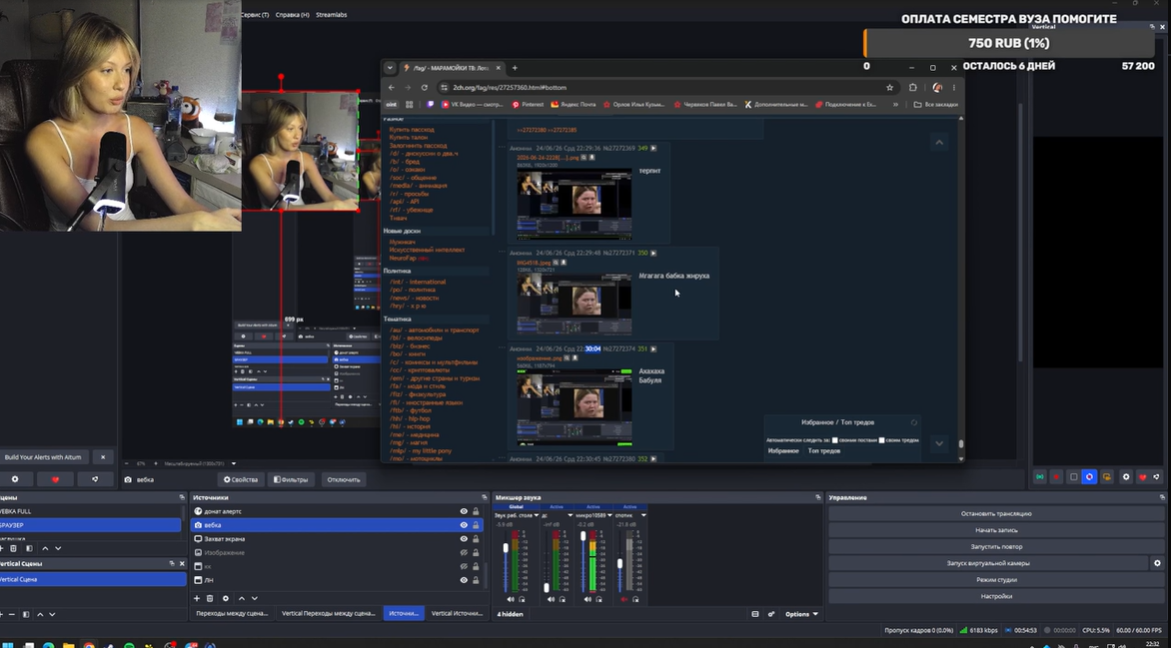Image resolution: width=1171 pixels, height=648 pixels.
Task: Pop out the Sources dock panel
Action: 484,497
